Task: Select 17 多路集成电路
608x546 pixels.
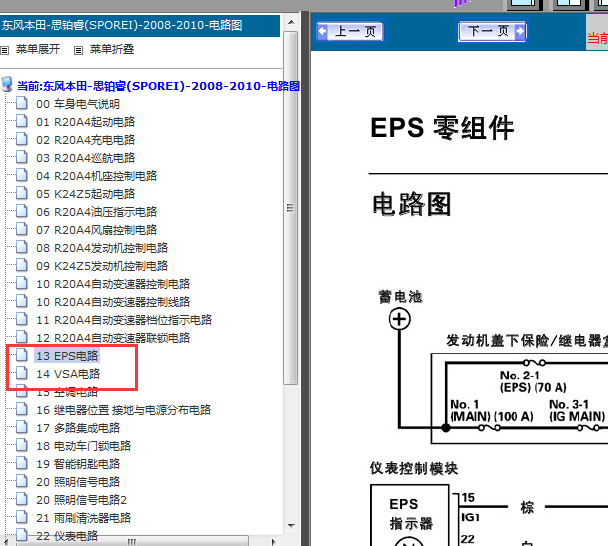Action: pyautogui.click(x=78, y=428)
